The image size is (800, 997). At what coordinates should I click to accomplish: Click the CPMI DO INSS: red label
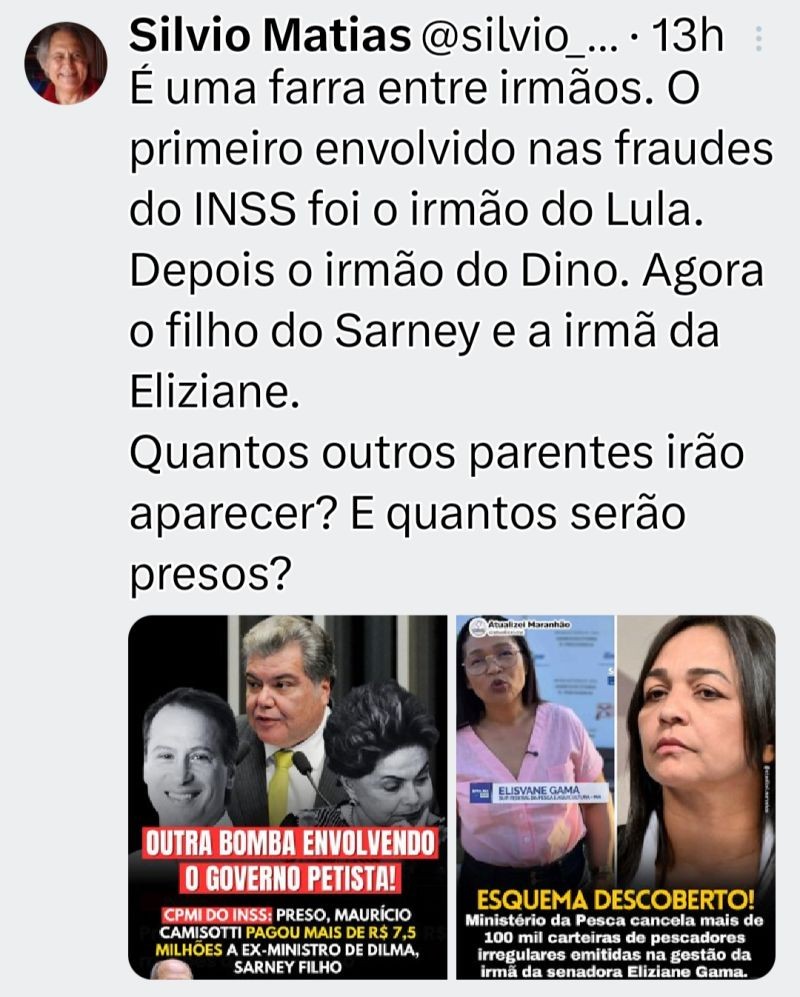point(217,915)
